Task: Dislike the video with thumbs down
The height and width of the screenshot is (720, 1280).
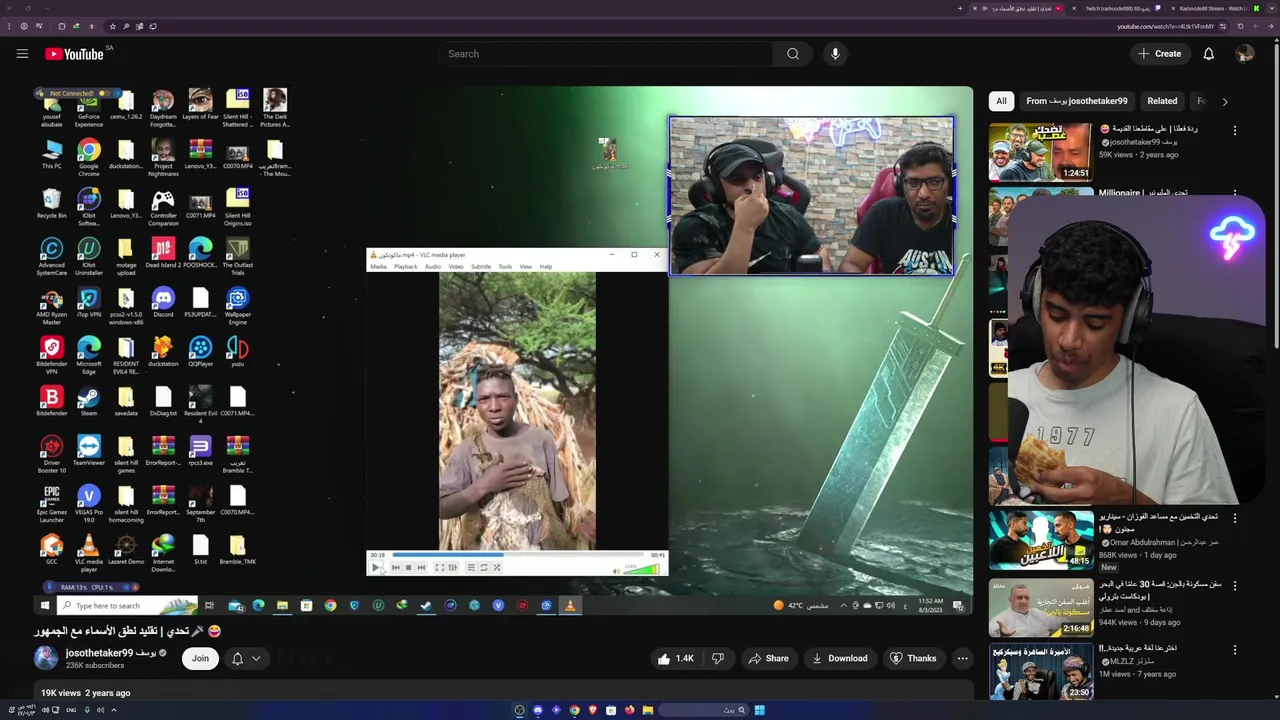Action: [718, 658]
